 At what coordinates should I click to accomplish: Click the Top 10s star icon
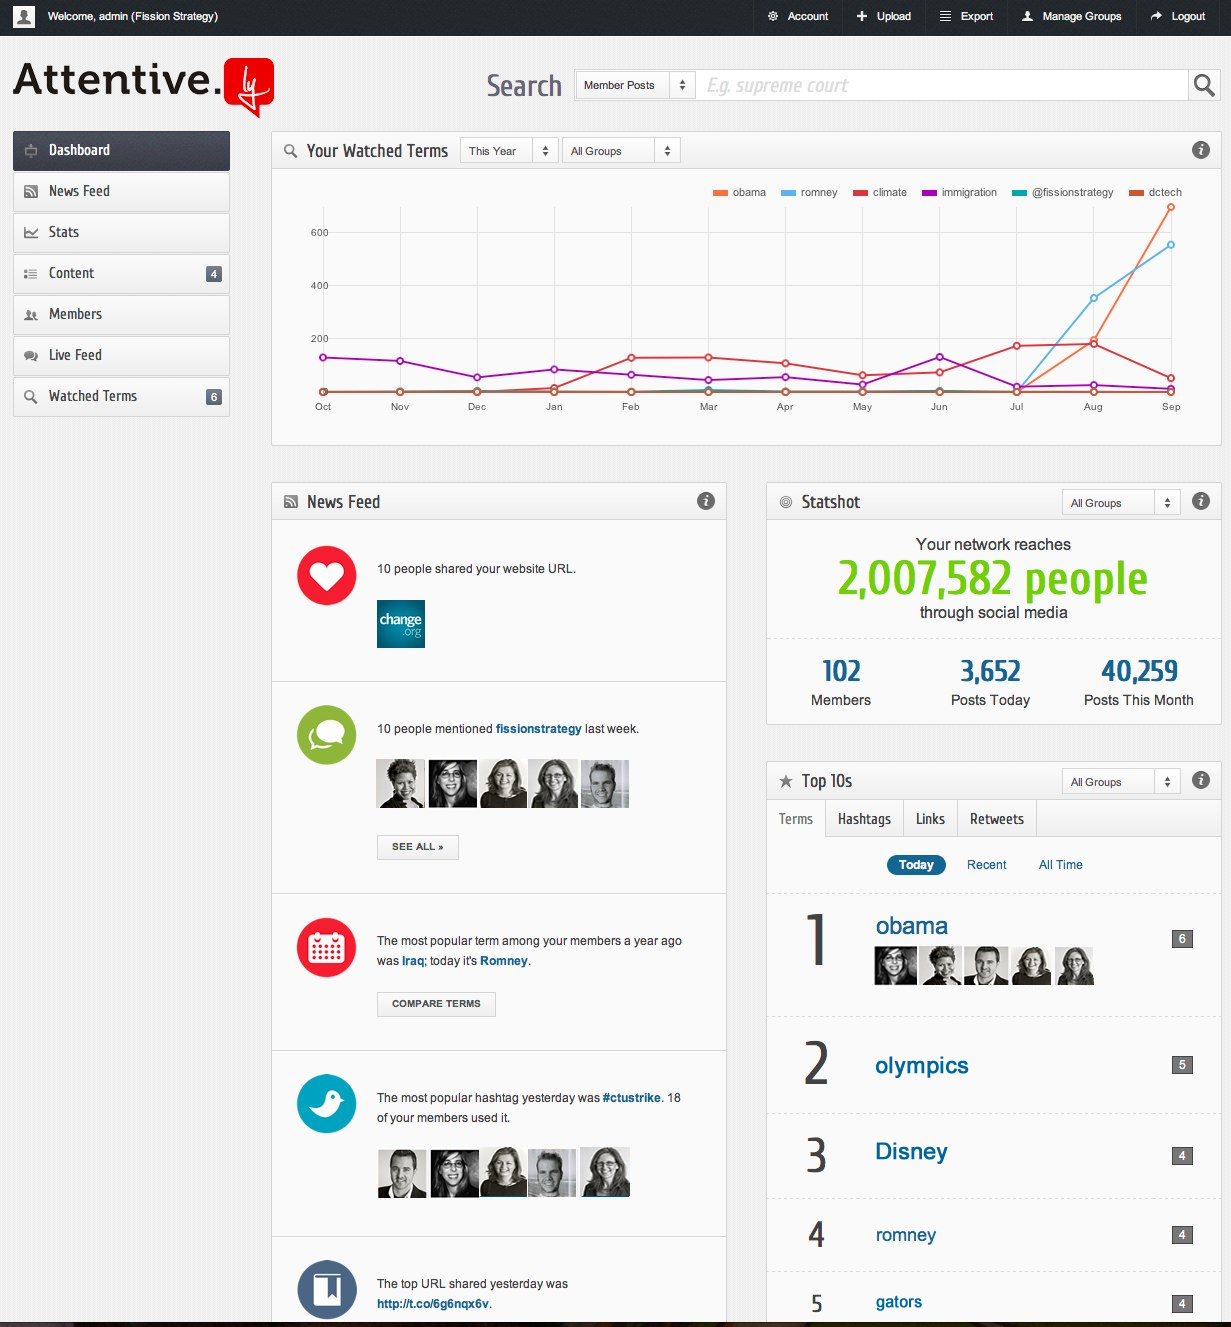(x=785, y=781)
